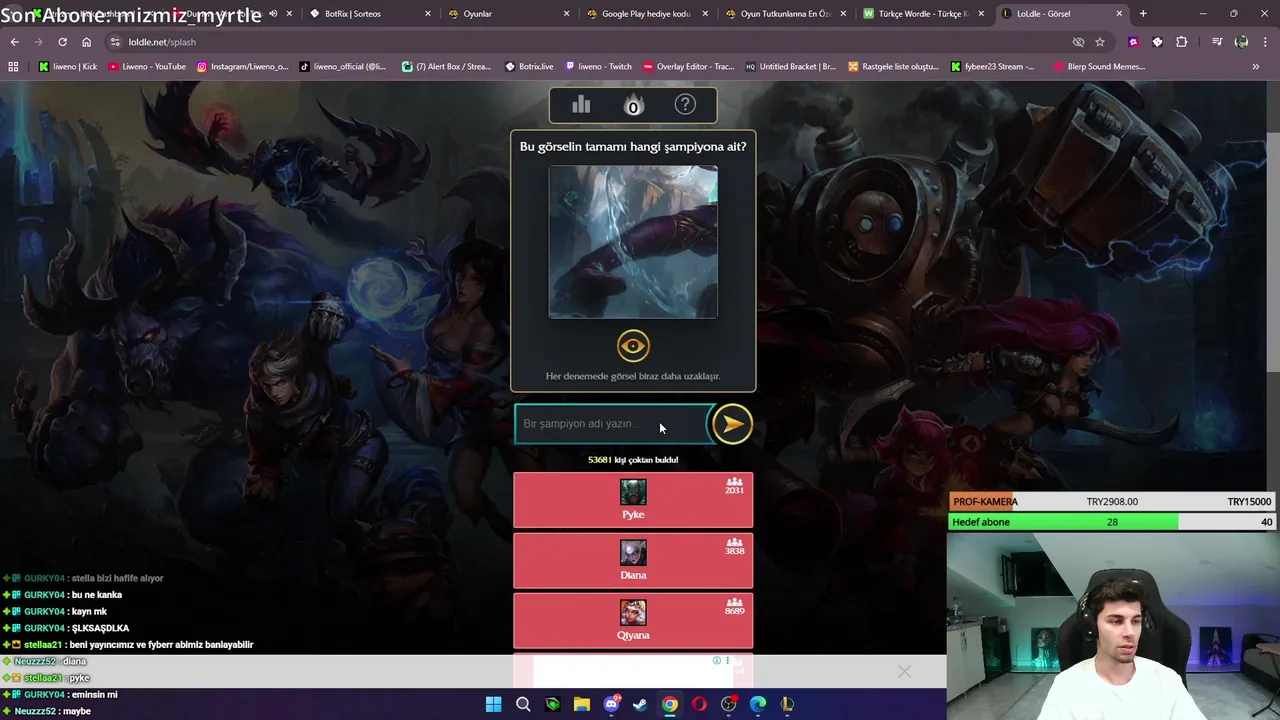Reload the loldle.net page

62,42
